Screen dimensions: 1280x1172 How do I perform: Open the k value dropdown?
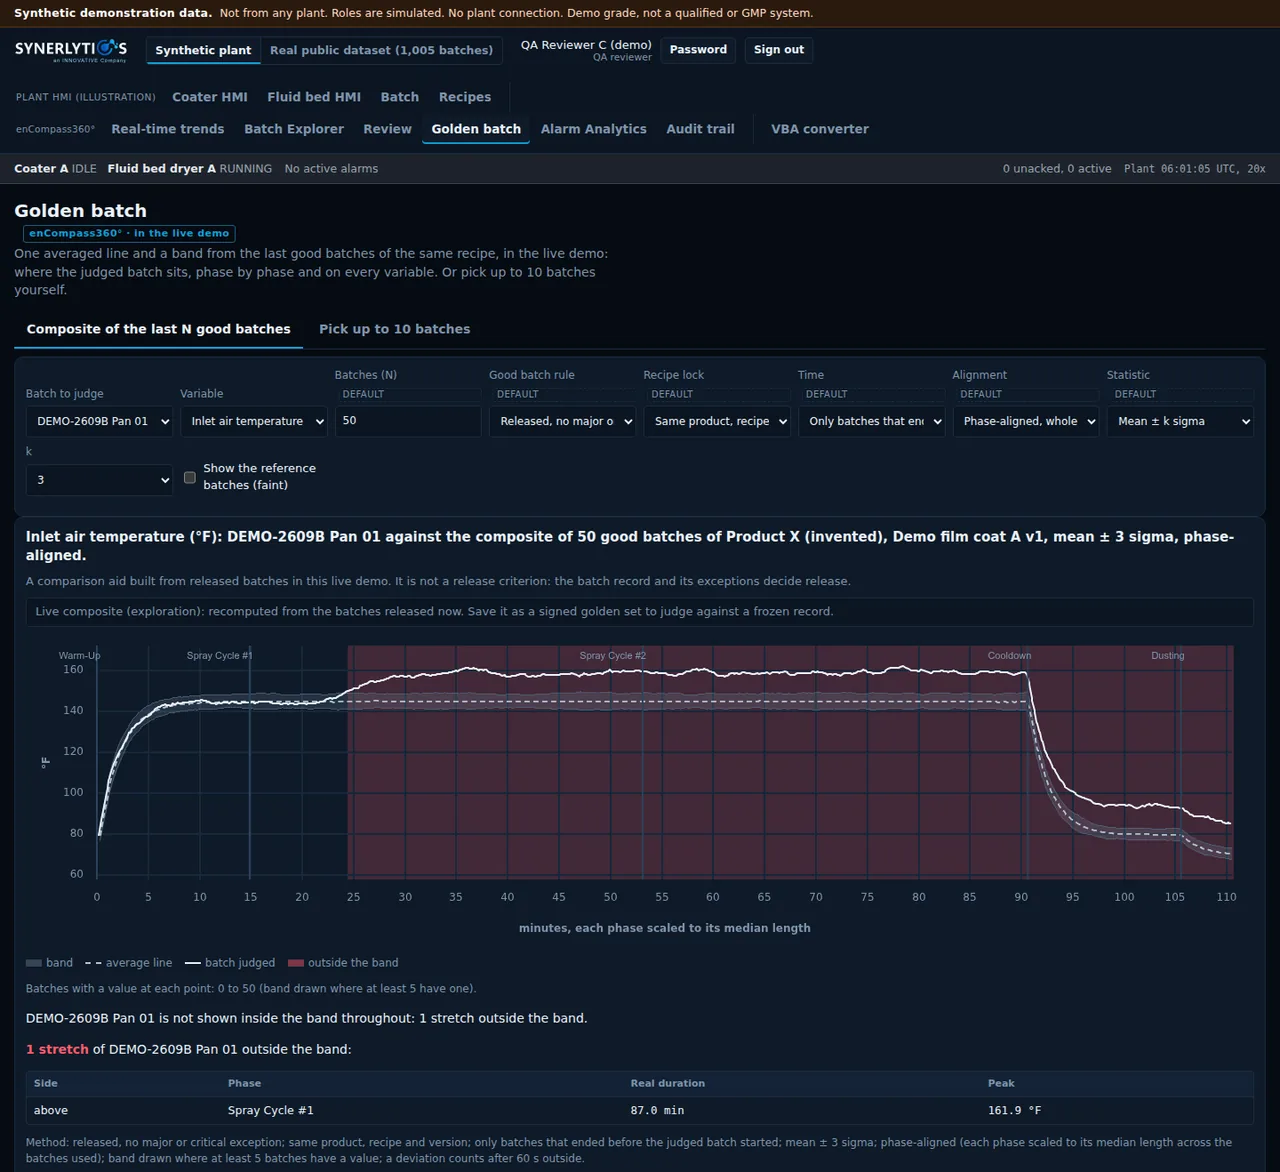(x=99, y=480)
